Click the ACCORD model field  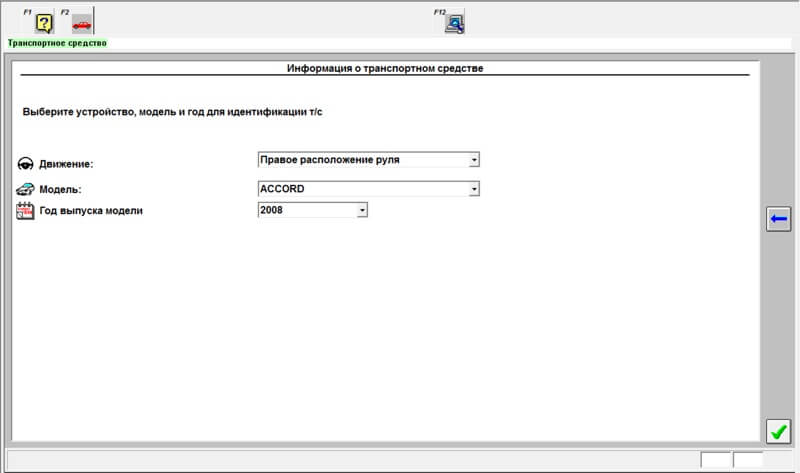tap(368, 189)
